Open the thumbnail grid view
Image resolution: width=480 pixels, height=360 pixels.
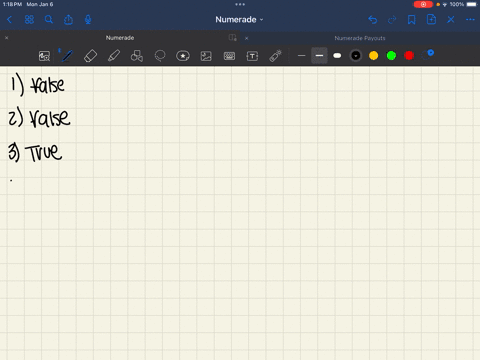[29, 20]
